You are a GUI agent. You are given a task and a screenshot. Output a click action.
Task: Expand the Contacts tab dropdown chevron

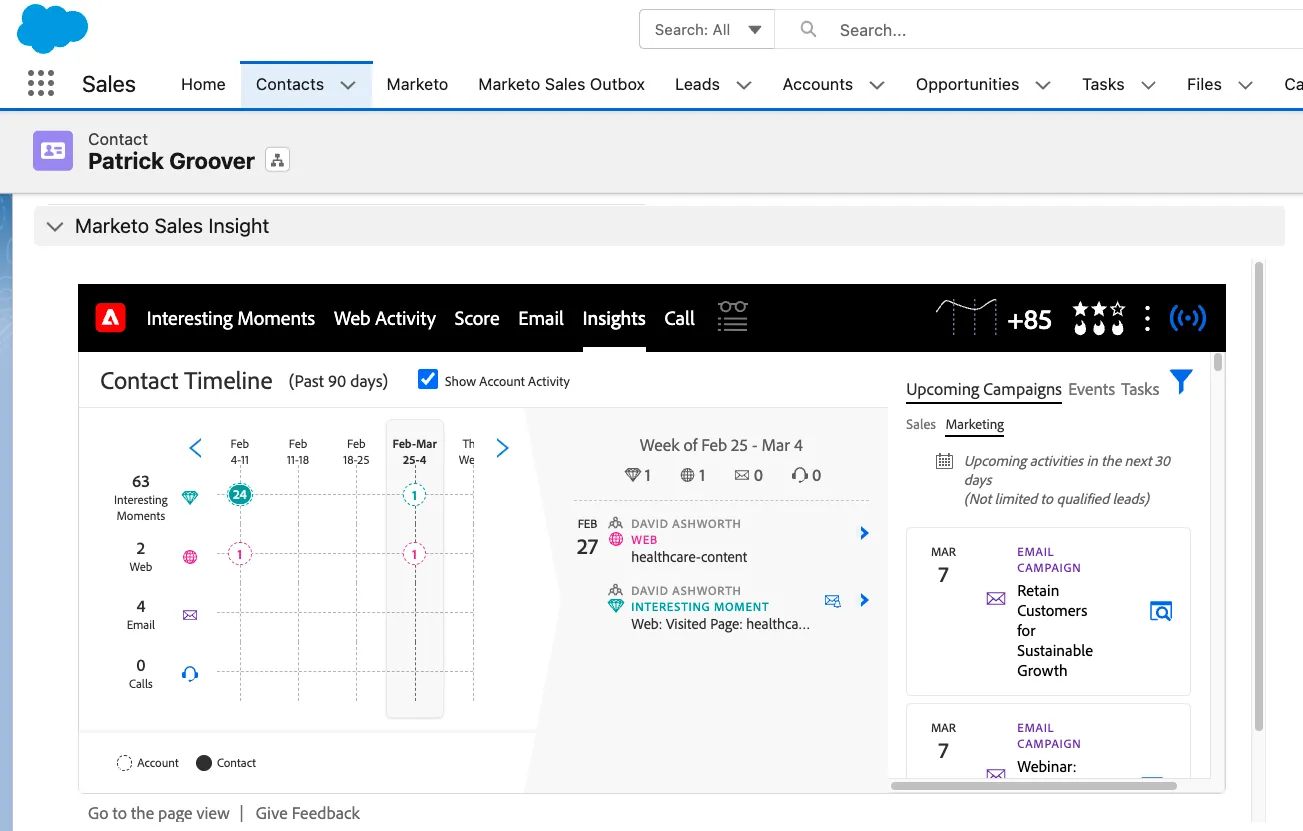click(x=348, y=85)
